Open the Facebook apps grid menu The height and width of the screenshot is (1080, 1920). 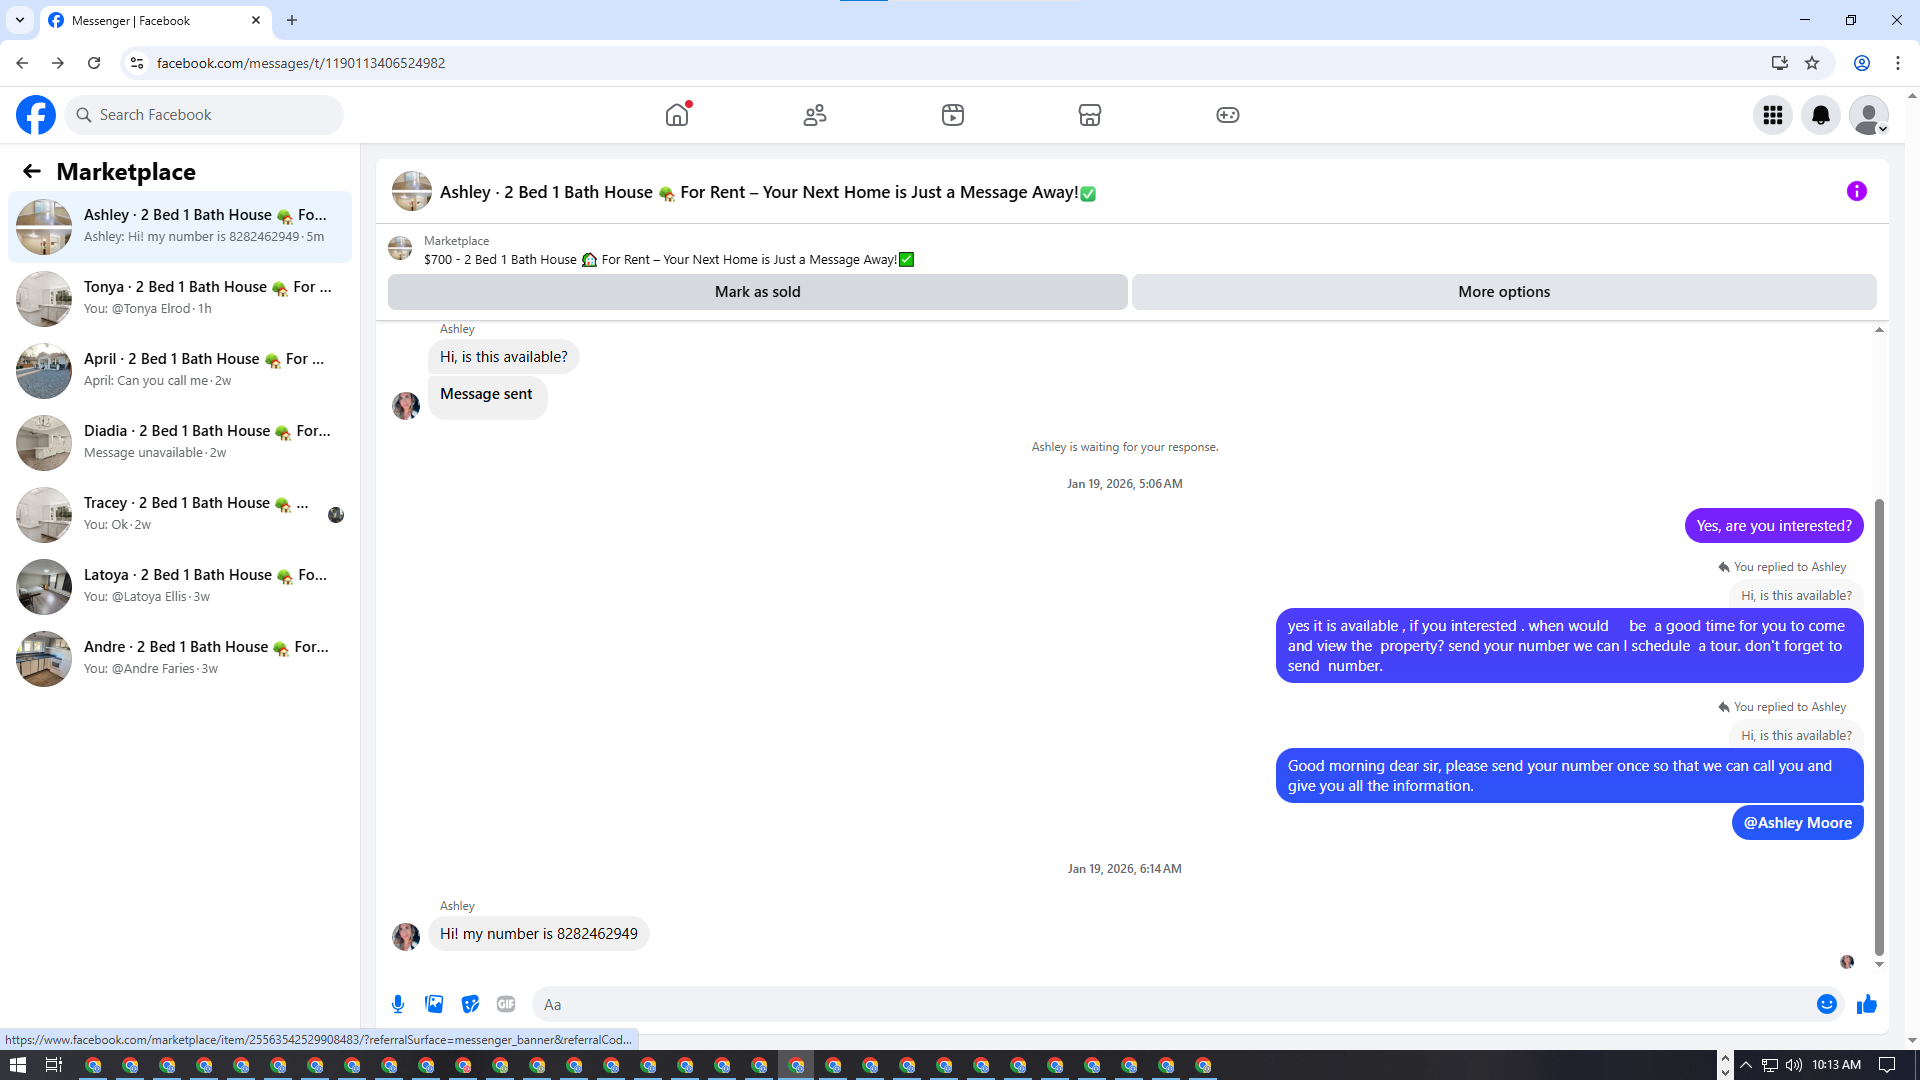(1772, 115)
